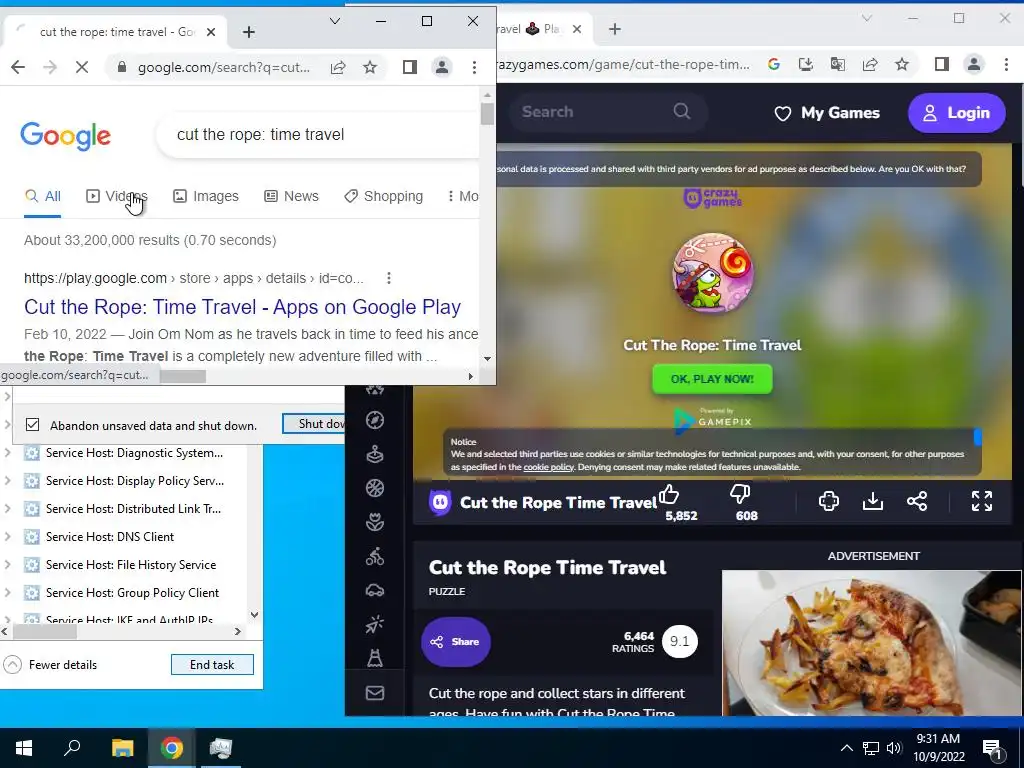The height and width of the screenshot is (768, 1024).
Task: Open the Windows Start menu
Action: pyautogui.click(x=24, y=748)
